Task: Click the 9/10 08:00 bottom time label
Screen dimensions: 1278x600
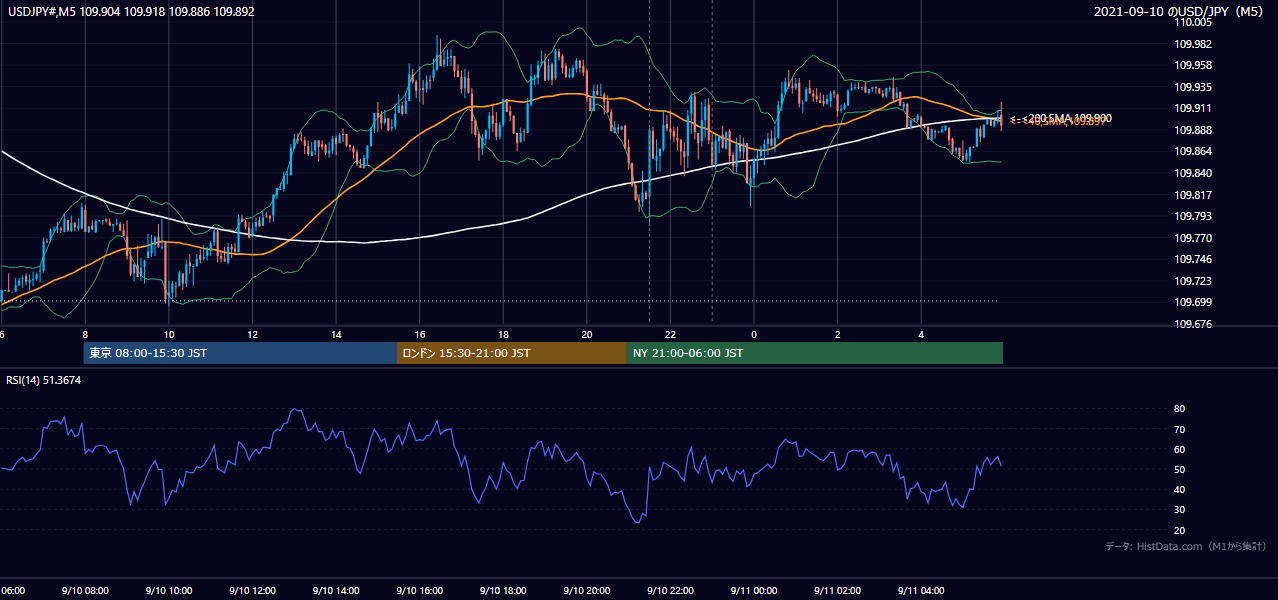Action: click(x=85, y=591)
